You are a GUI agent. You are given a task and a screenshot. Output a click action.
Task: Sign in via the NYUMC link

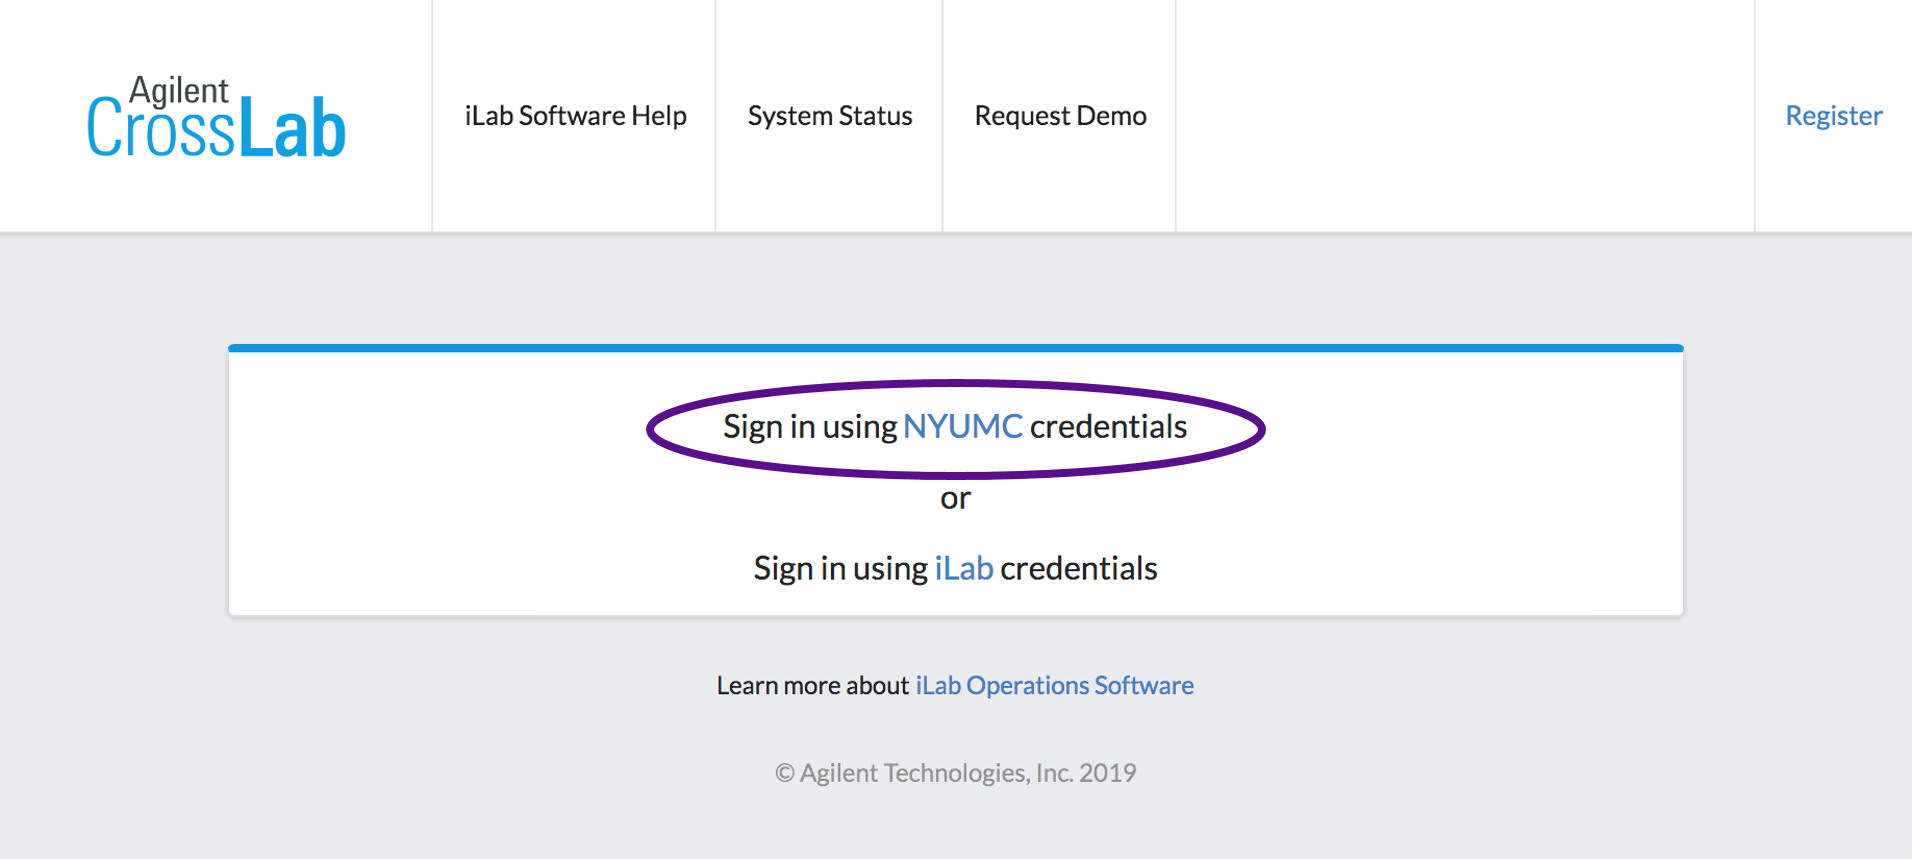click(962, 427)
